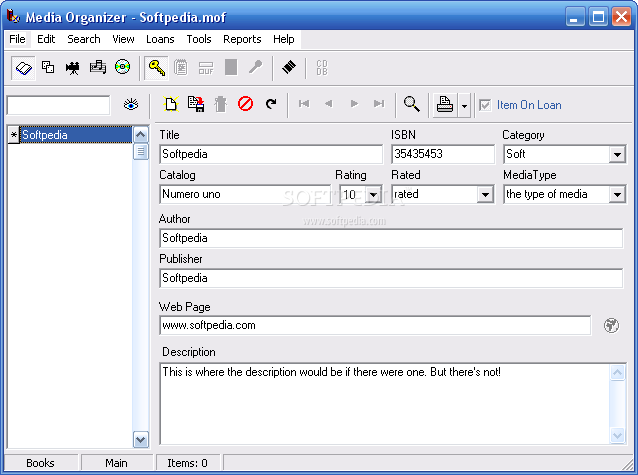Select the Books media type icon
Image resolution: width=638 pixels, height=475 pixels.
point(24,68)
